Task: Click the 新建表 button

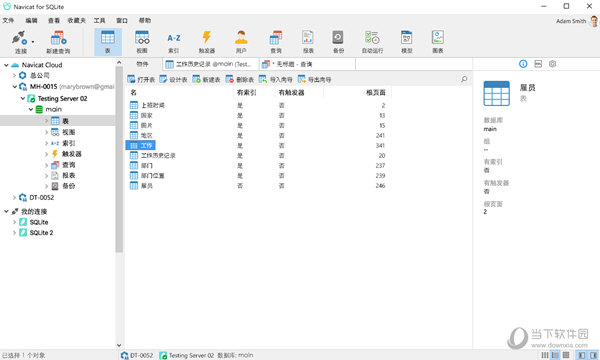Action: pos(206,79)
